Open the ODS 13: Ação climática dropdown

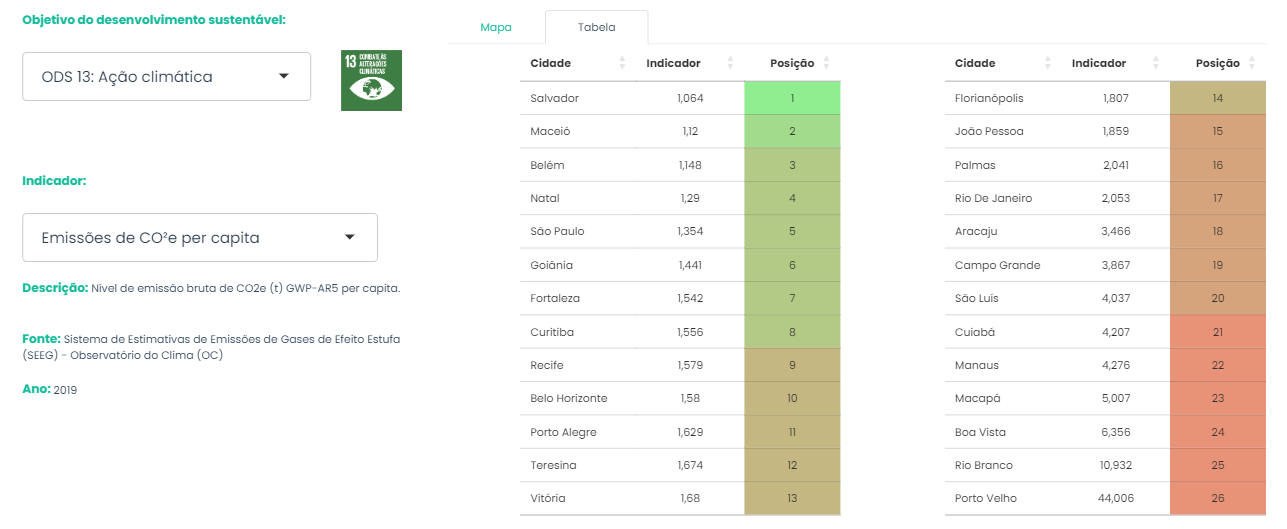pyautogui.click(x=166, y=76)
